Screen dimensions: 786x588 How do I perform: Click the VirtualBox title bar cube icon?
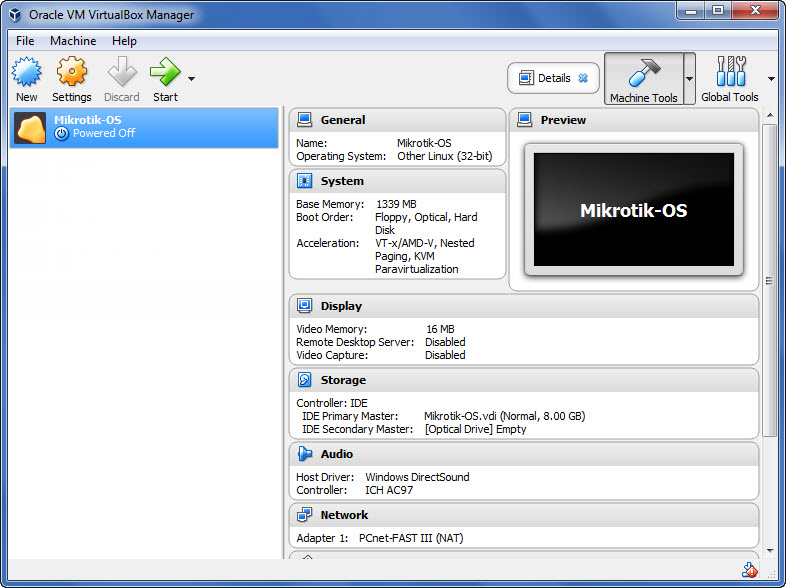[15, 15]
